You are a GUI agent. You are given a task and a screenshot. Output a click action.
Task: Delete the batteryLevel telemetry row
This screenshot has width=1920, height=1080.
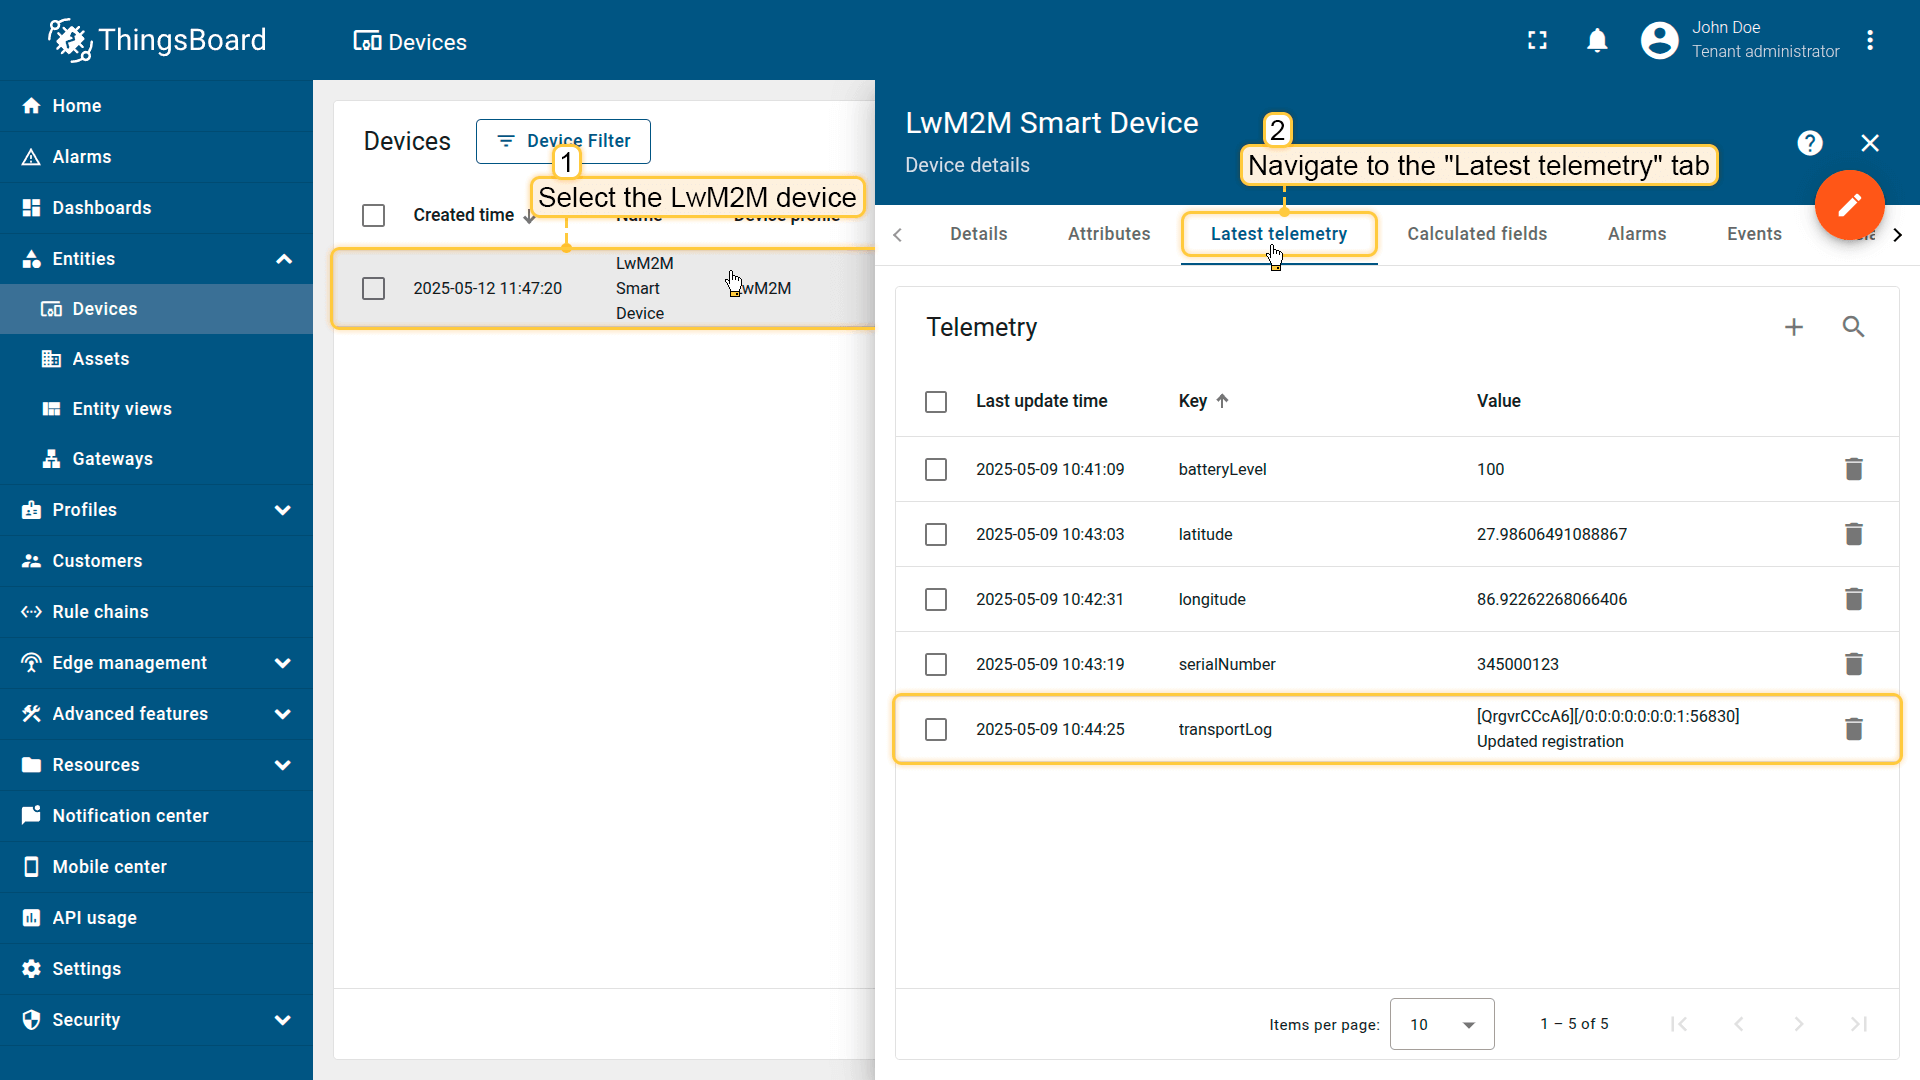(x=1853, y=469)
